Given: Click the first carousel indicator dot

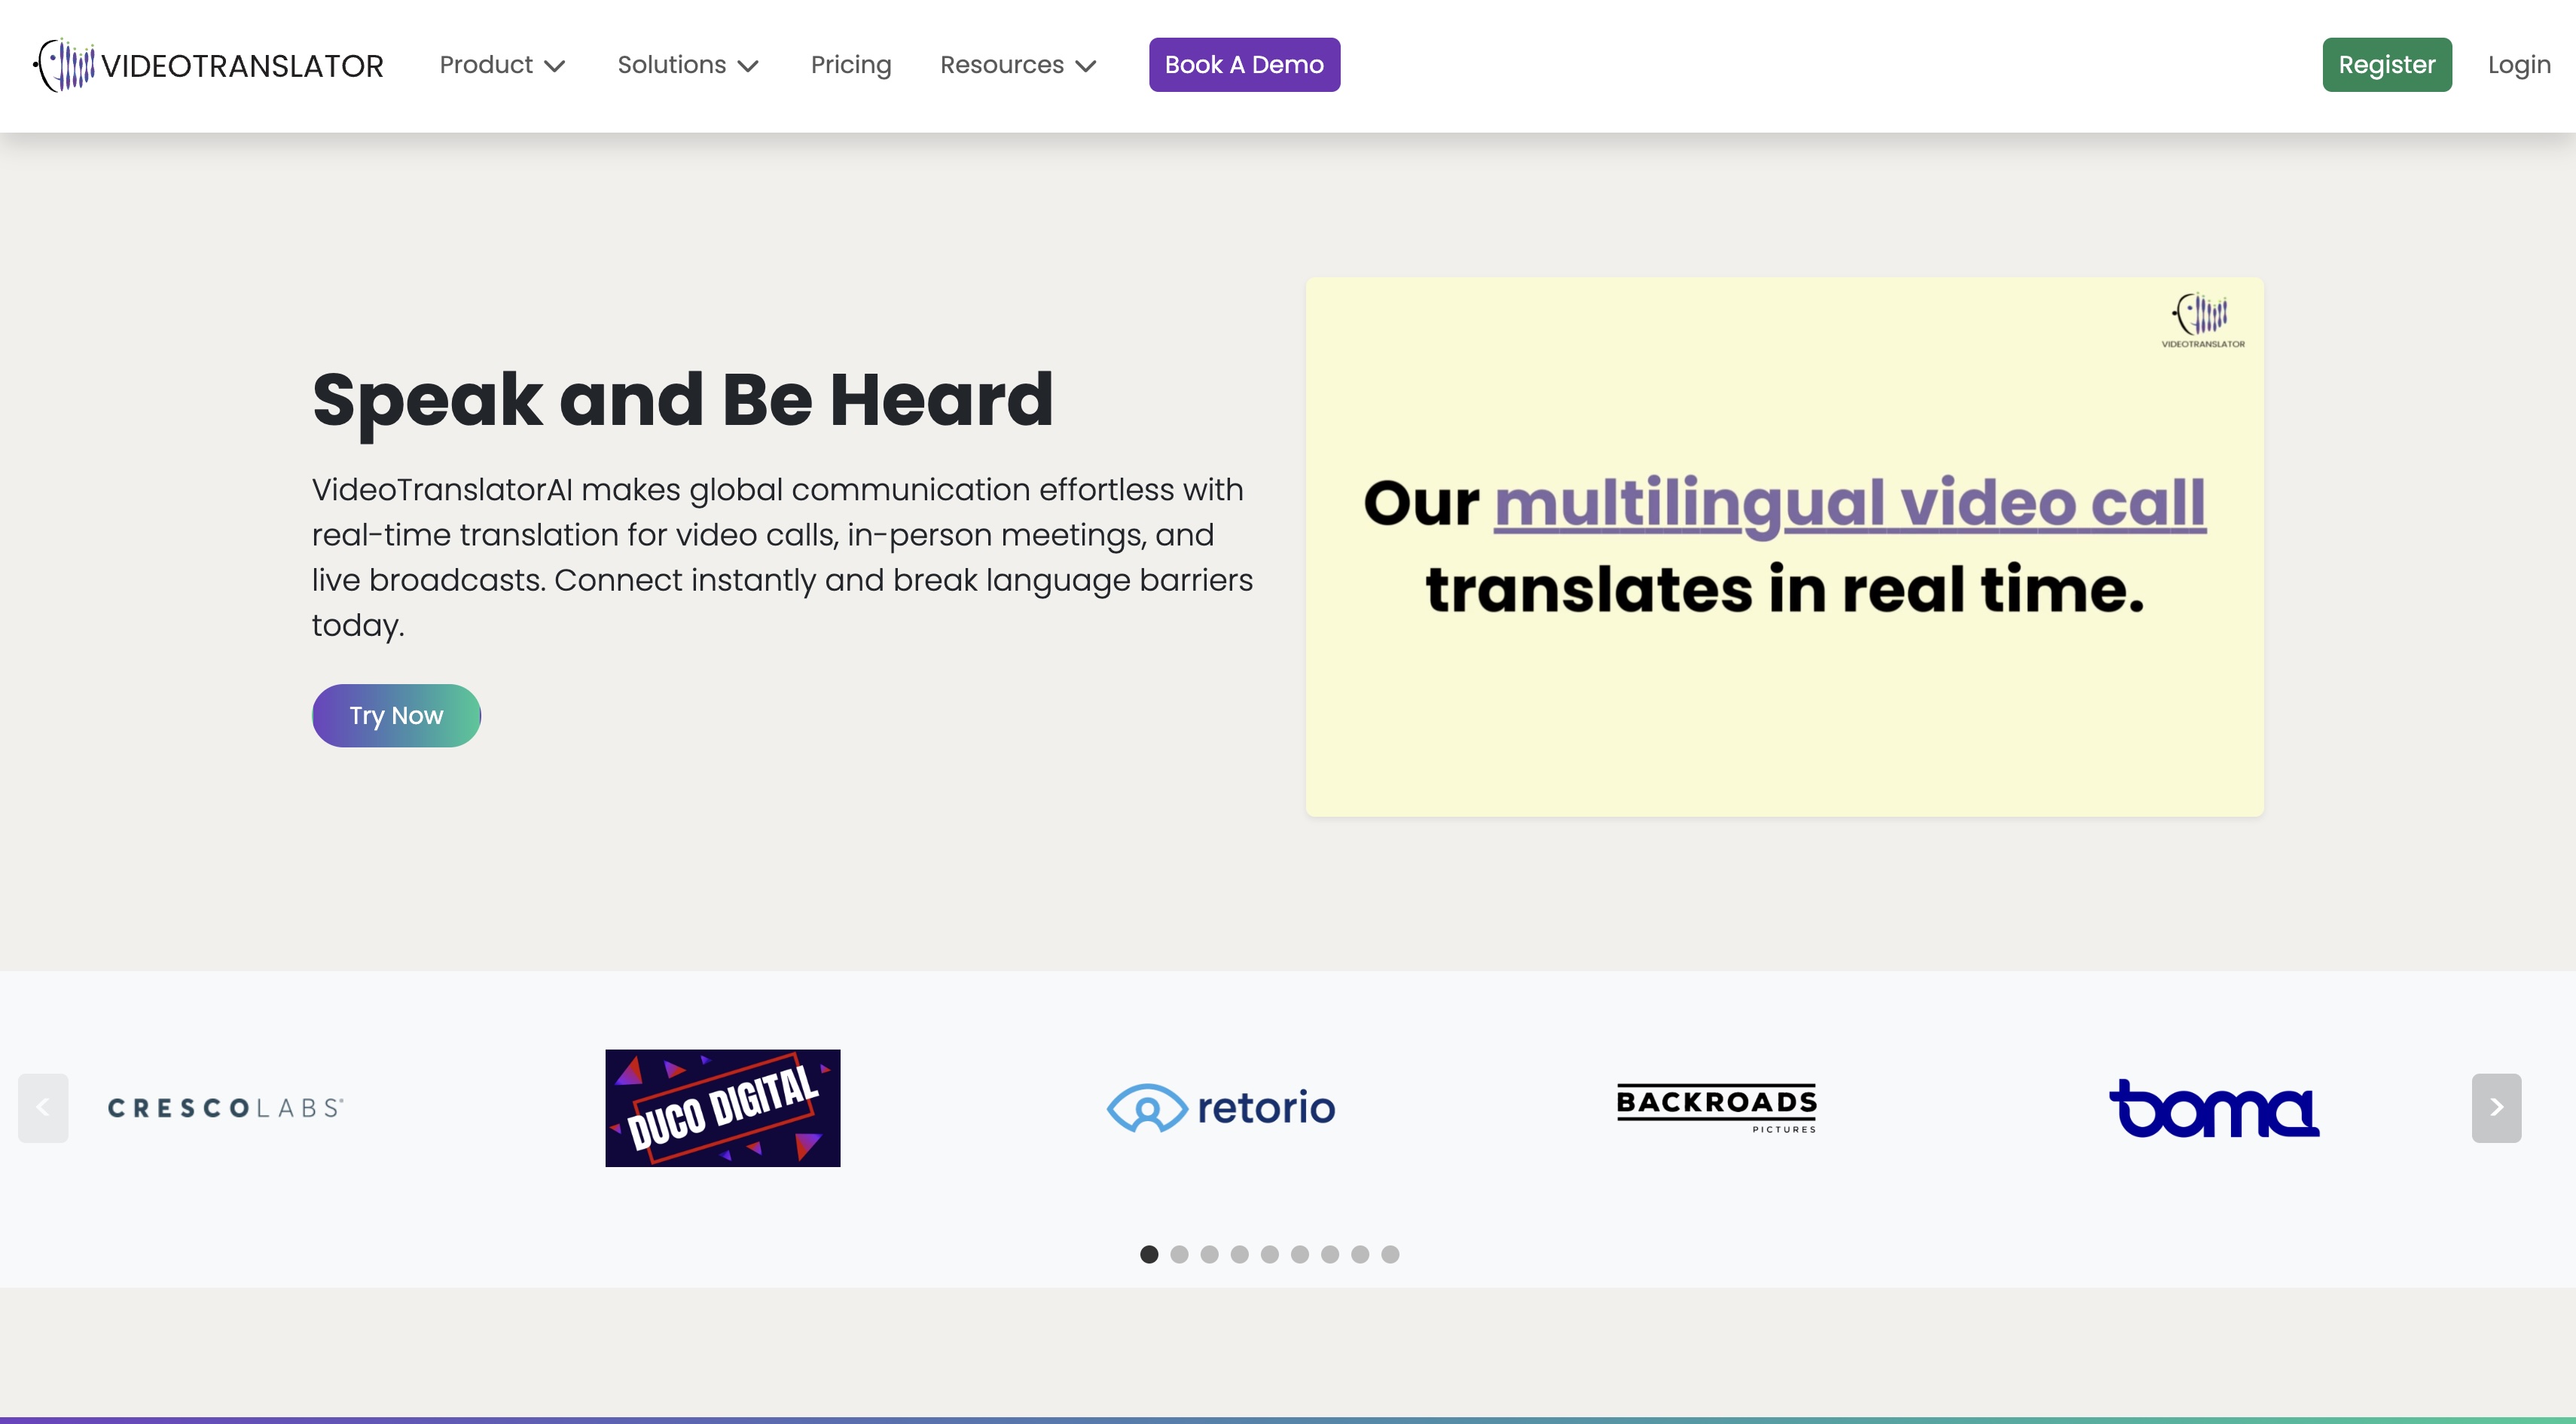Looking at the screenshot, I should coord(1148,1254).
